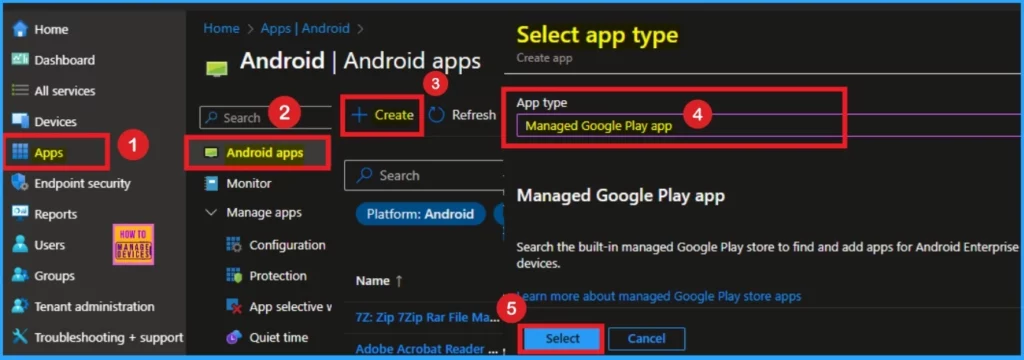Image resolution: width=1024 pixels, height=360 pixels.
Task: Collapse the Manage apps section
Action: pyautogui.click(x=211, y=213)
